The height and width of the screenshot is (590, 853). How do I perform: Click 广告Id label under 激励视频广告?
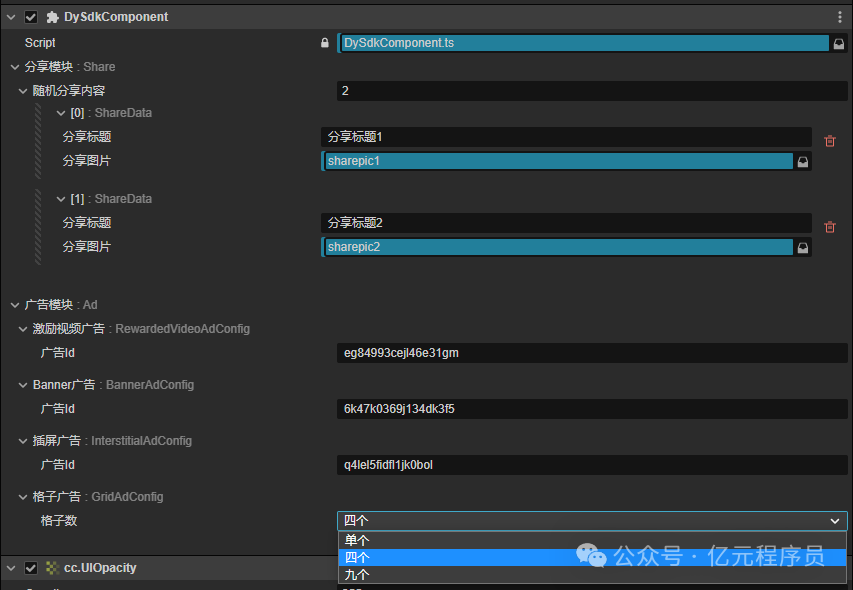coord(58,353)
